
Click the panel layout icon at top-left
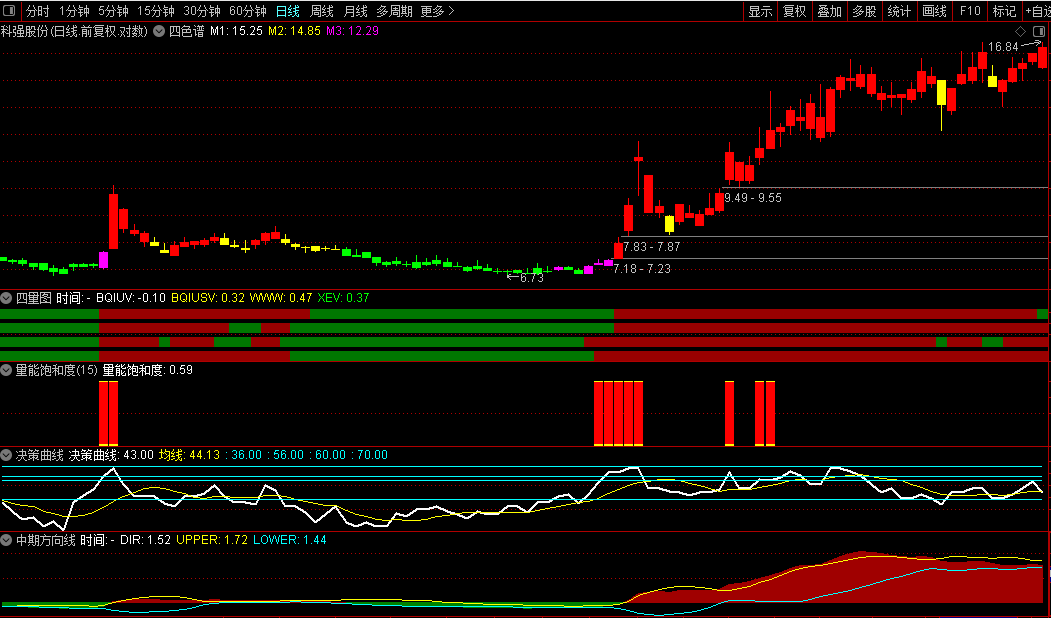click(x=10, y=12)
